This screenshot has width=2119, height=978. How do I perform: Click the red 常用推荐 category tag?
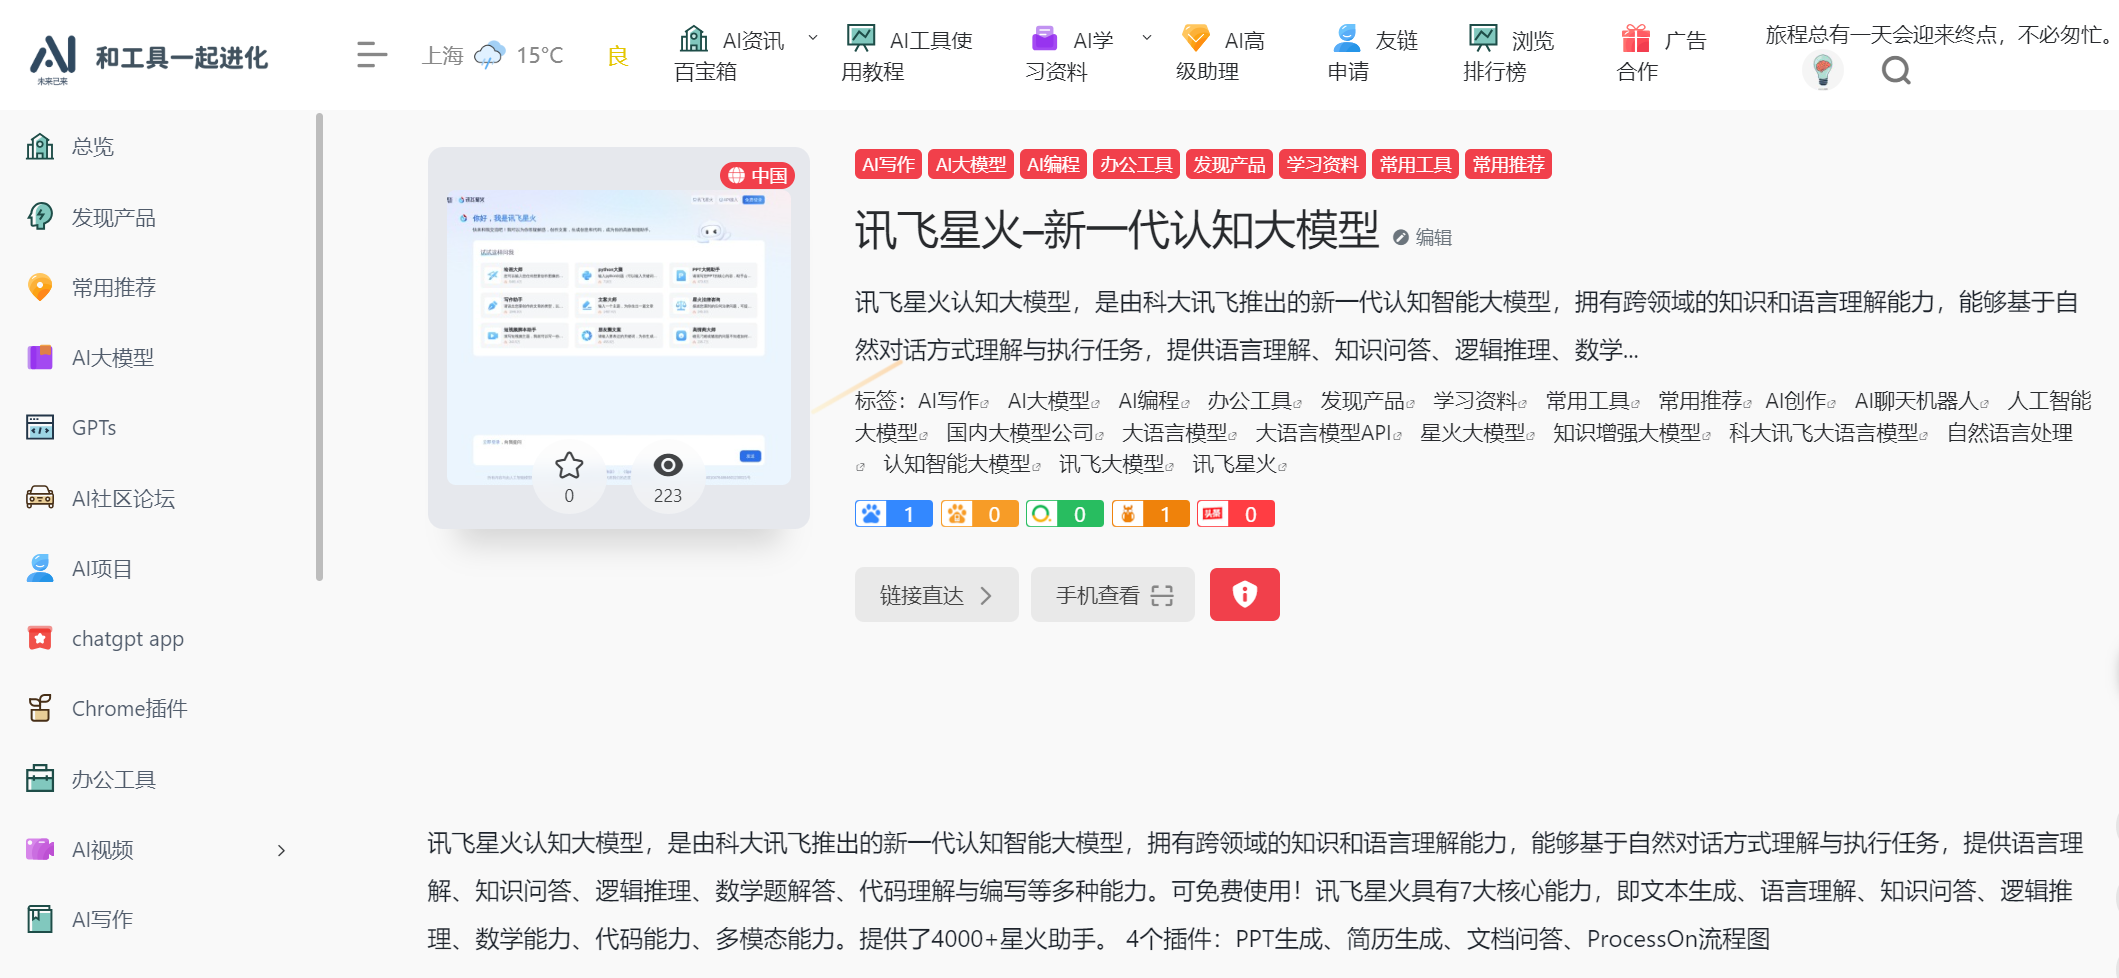pyautogui.click(x=1508, y=164)
